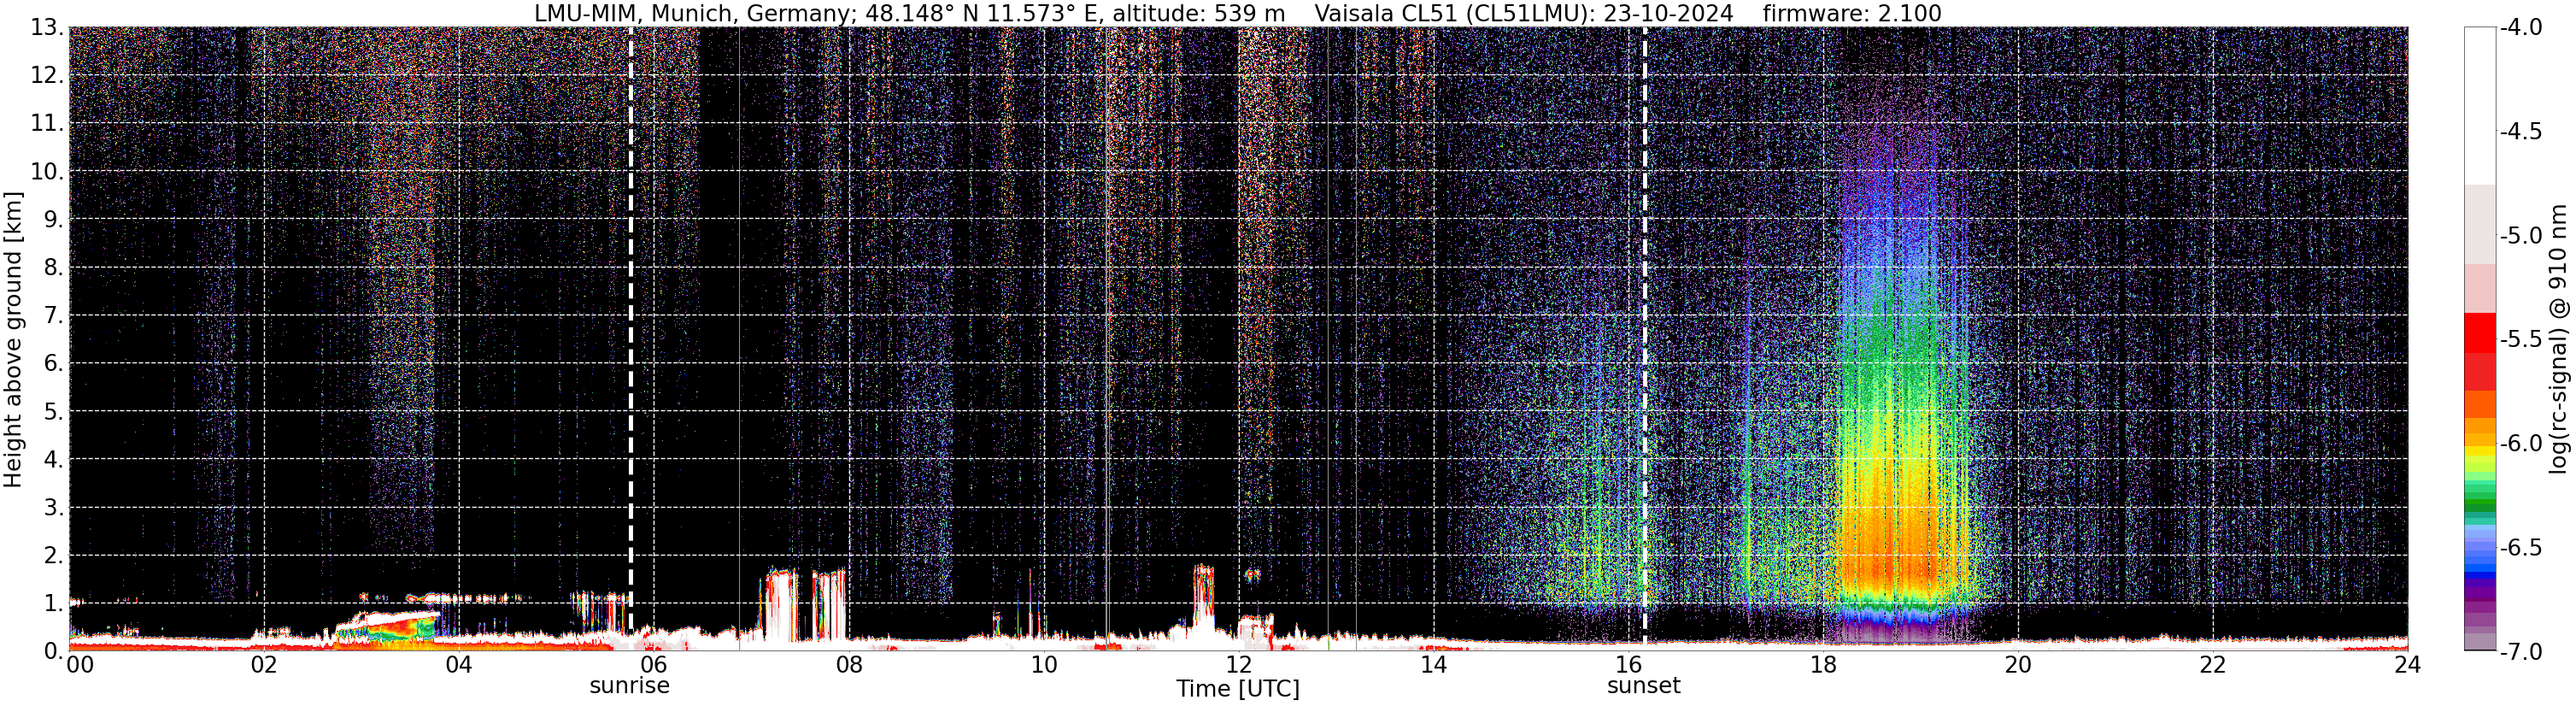This screenshot has width=2576, height=706.
Task: Click the y-axis tick label '8.'
Action: 54,268
